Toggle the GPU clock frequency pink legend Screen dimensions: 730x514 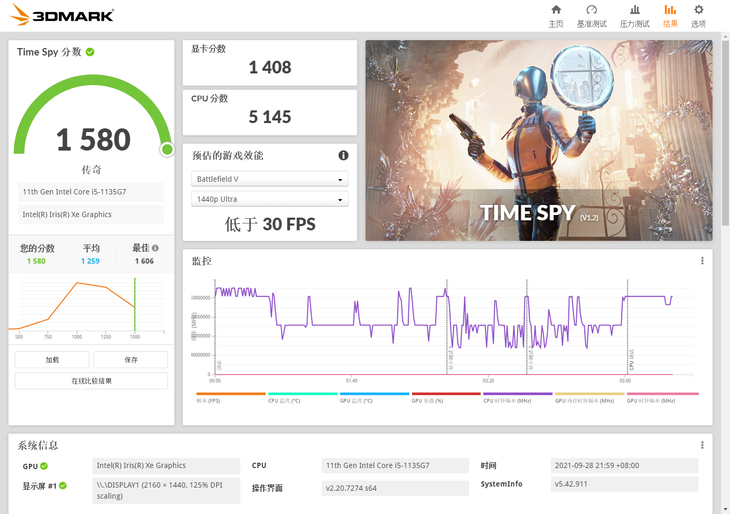662,398
